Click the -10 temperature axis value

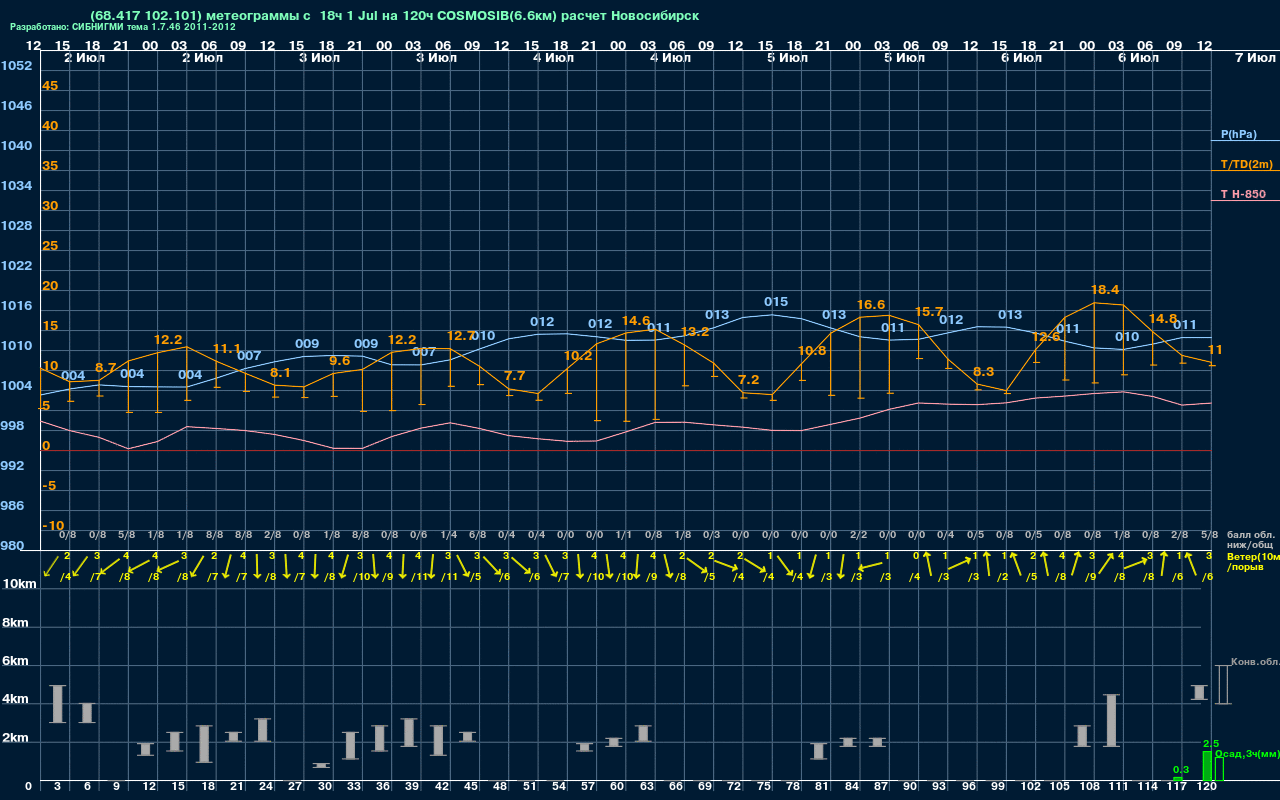[53, 526]
